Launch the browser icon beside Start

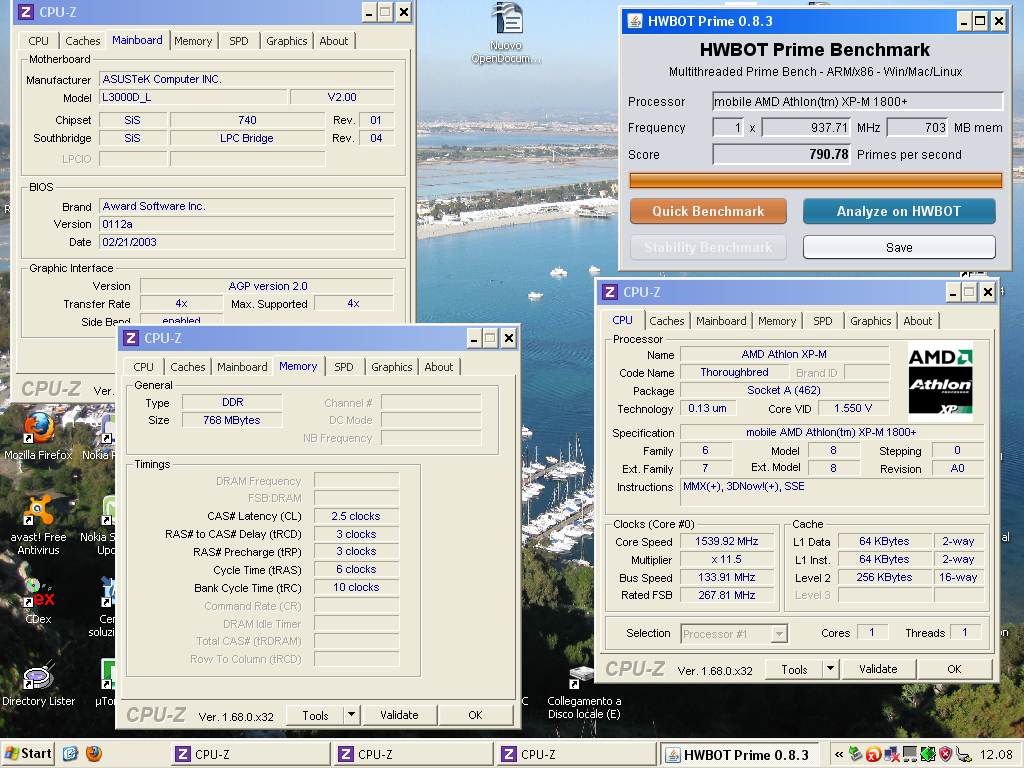(x=71, y=754)
